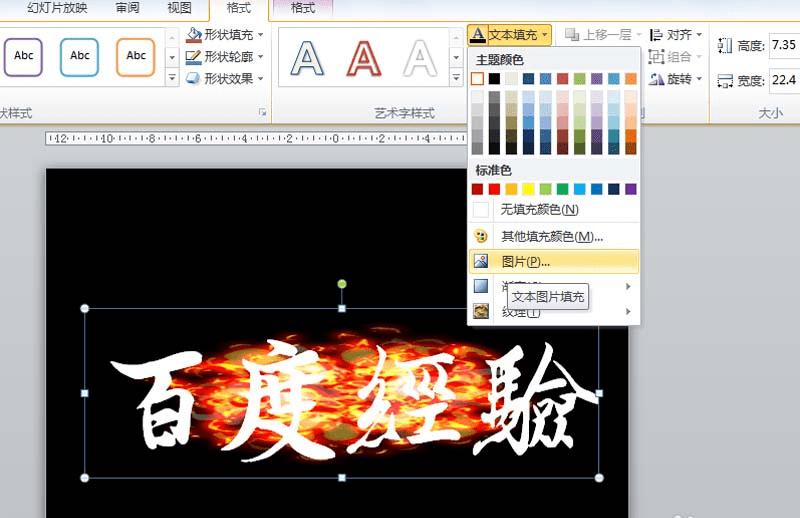Toggle the 文本填充 dropdown arrow
The image size is (800, 518).
[x=545, y=35]
